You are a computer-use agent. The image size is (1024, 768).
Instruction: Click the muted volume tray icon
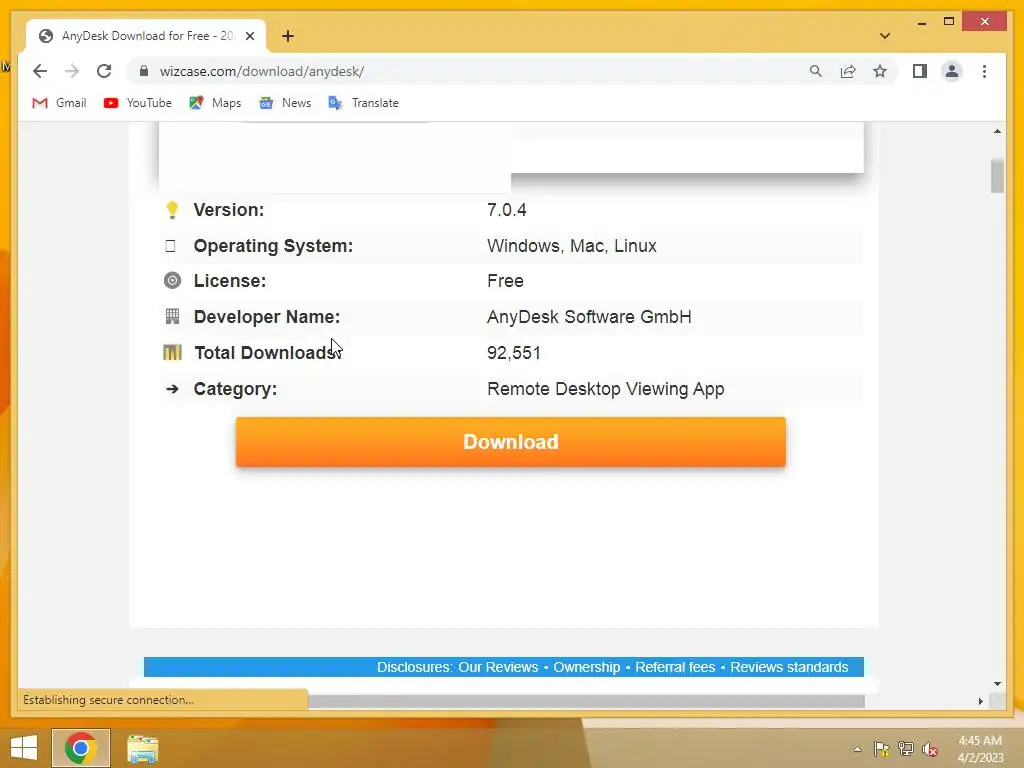click(930, 749)
